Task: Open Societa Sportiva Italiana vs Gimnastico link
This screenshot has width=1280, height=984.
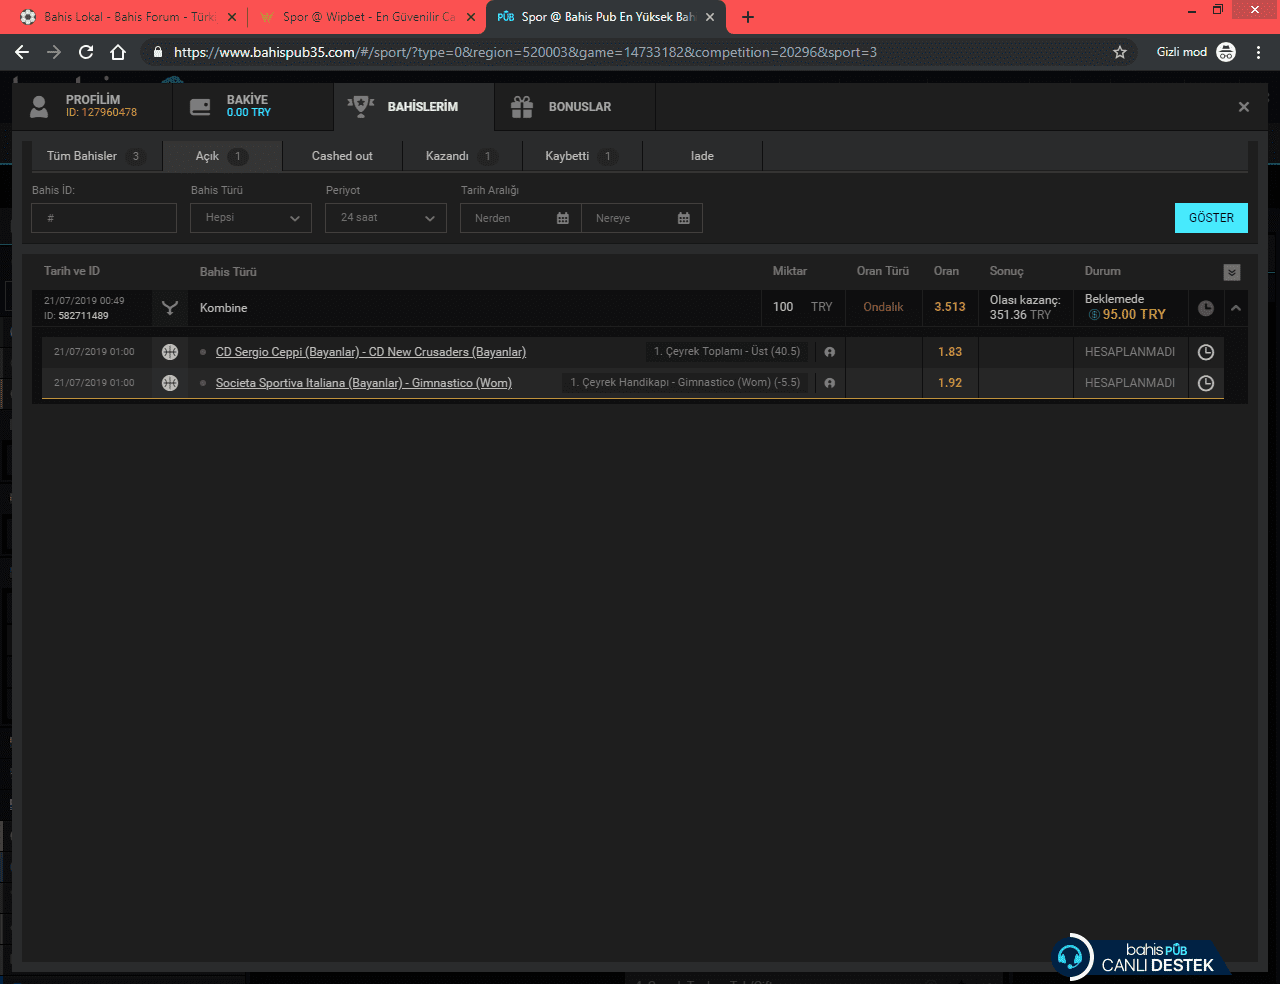Action: click(364, 383)
